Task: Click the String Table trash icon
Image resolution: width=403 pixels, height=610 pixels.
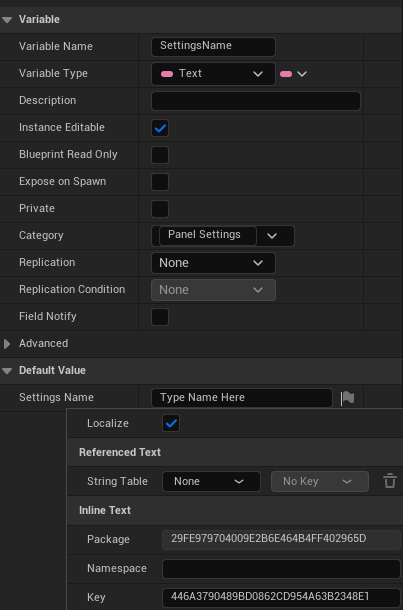Action: (390, 481)
